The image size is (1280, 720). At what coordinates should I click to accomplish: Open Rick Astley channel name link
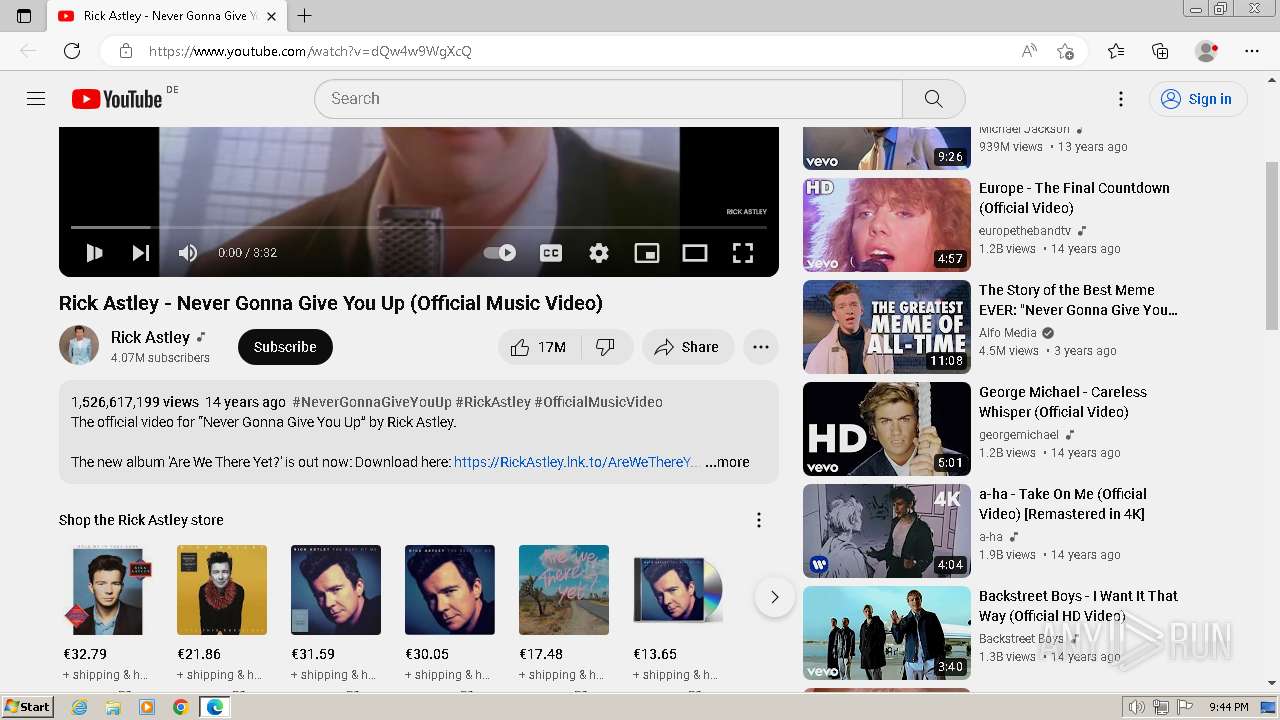[150, 337]
